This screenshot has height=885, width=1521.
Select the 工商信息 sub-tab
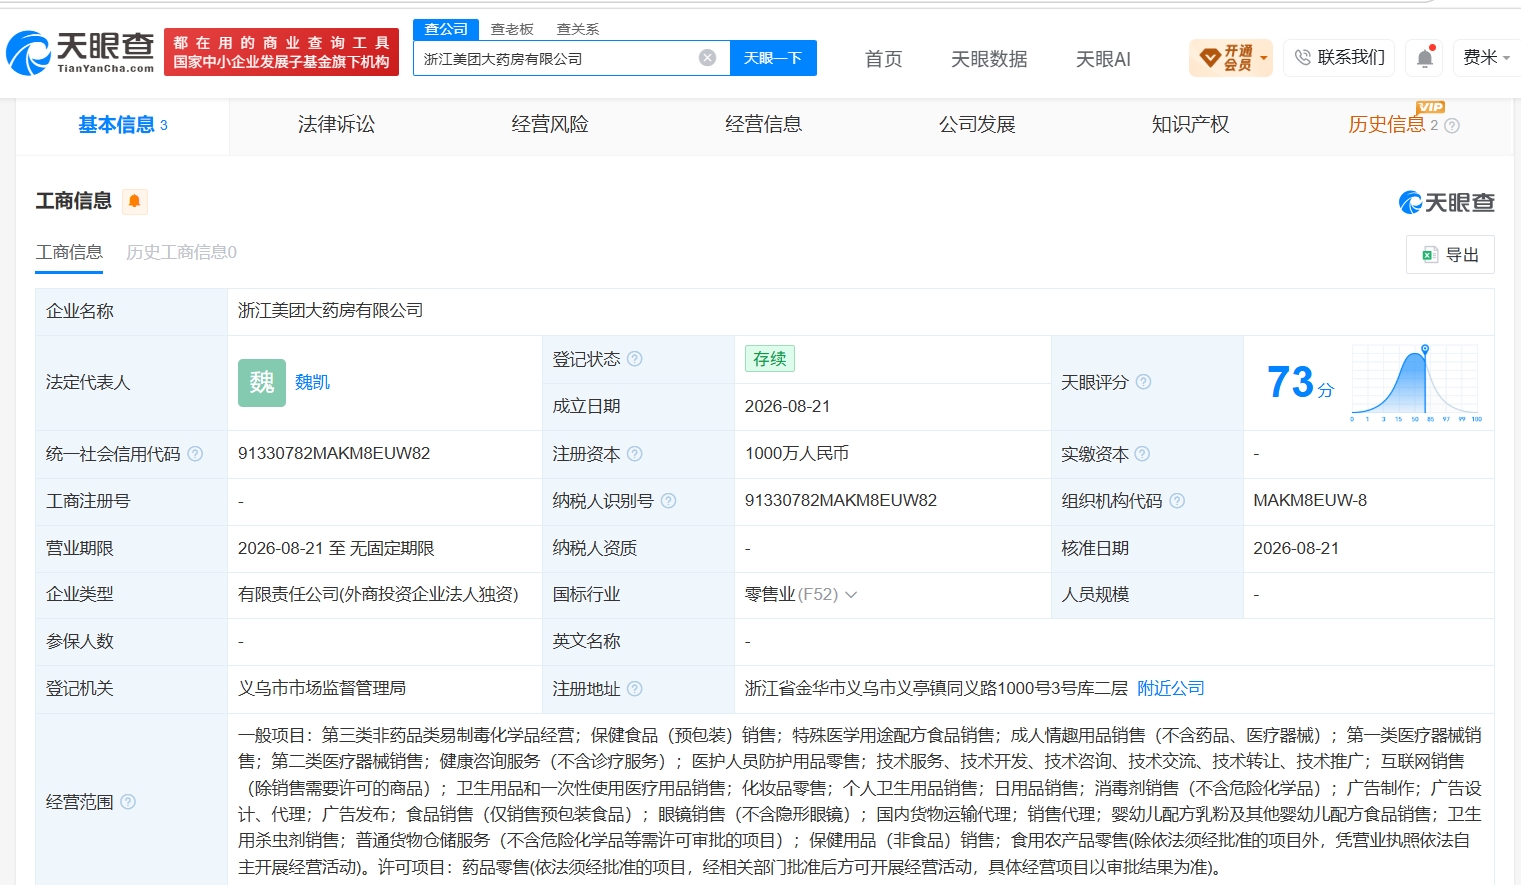(x=69, y=252)
